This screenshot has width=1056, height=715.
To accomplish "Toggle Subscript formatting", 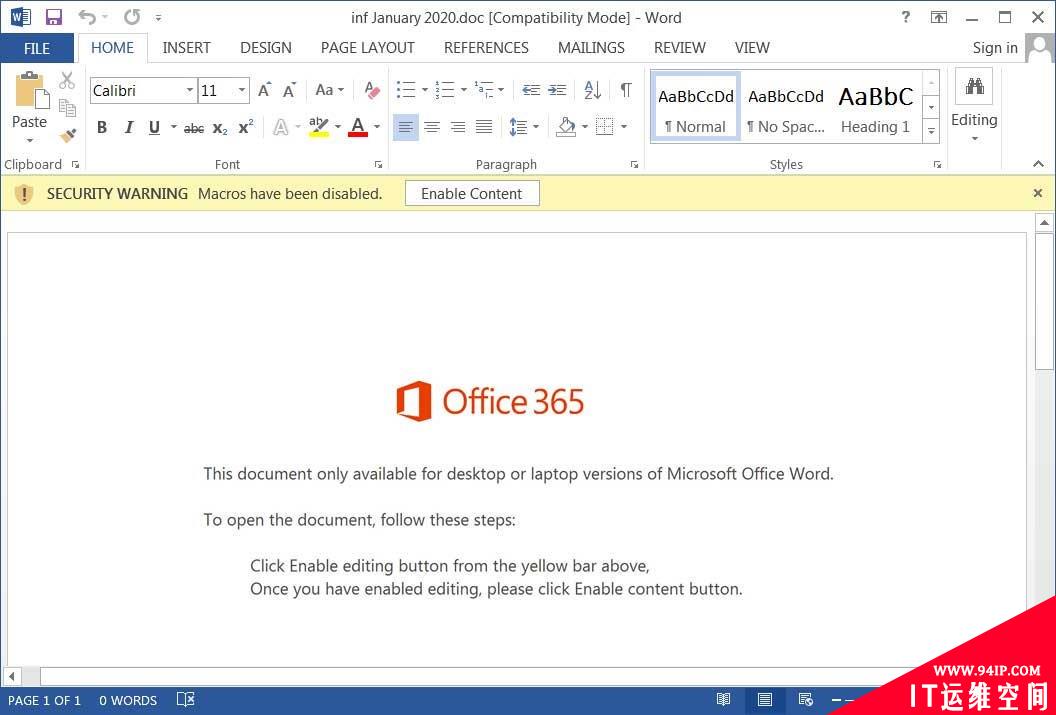I will click(220, 128).
